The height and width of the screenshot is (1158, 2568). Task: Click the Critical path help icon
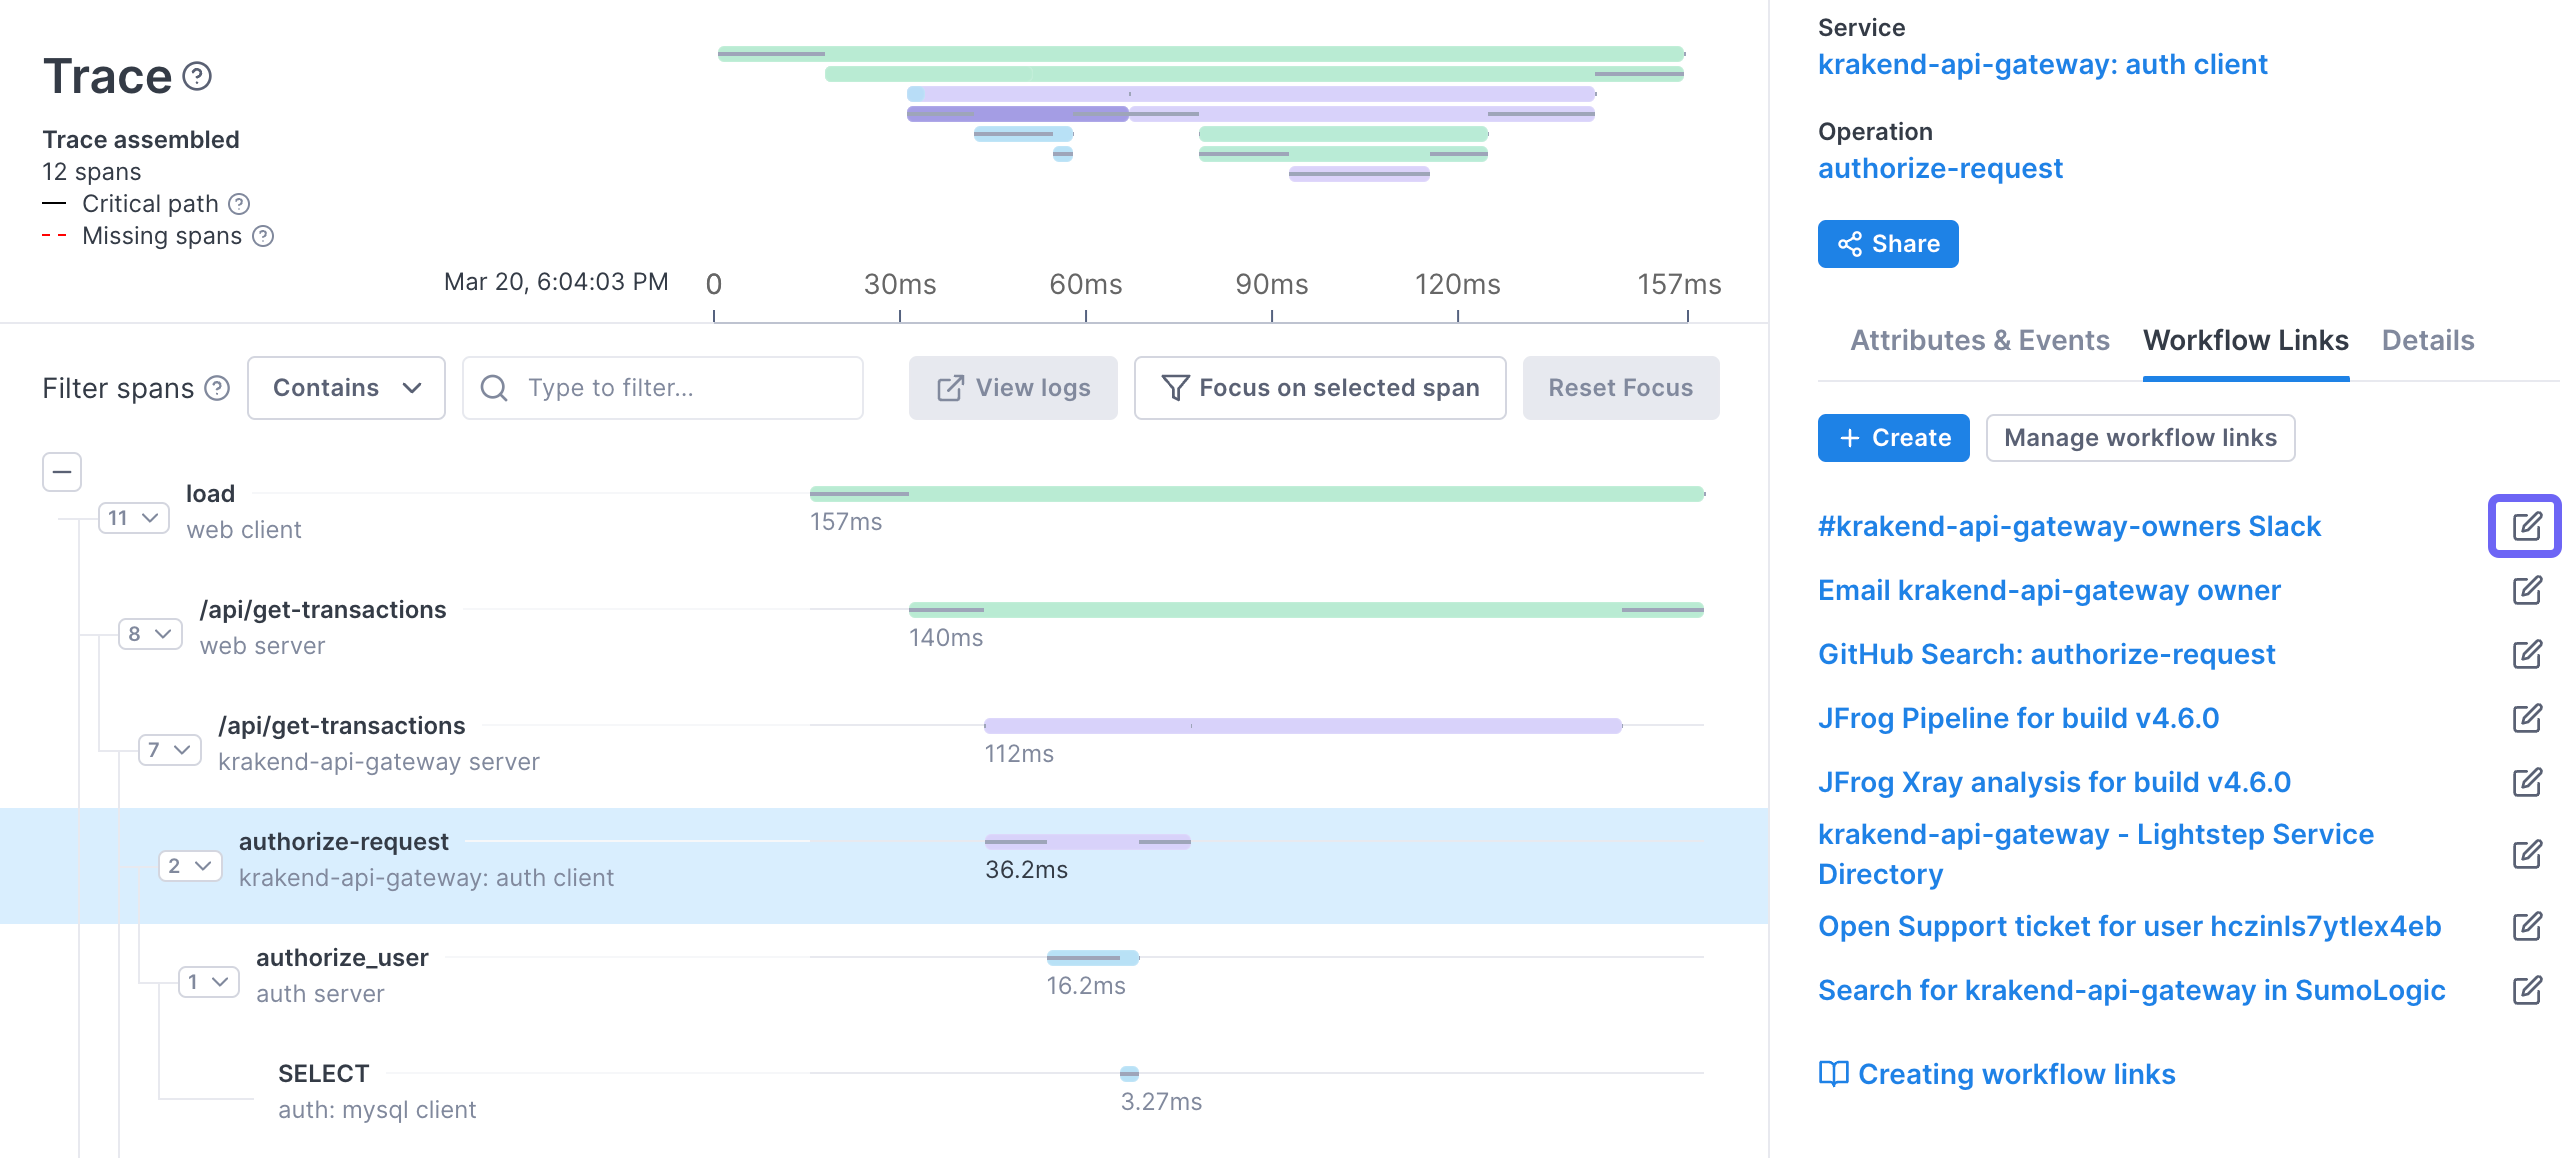click(239, 204)
